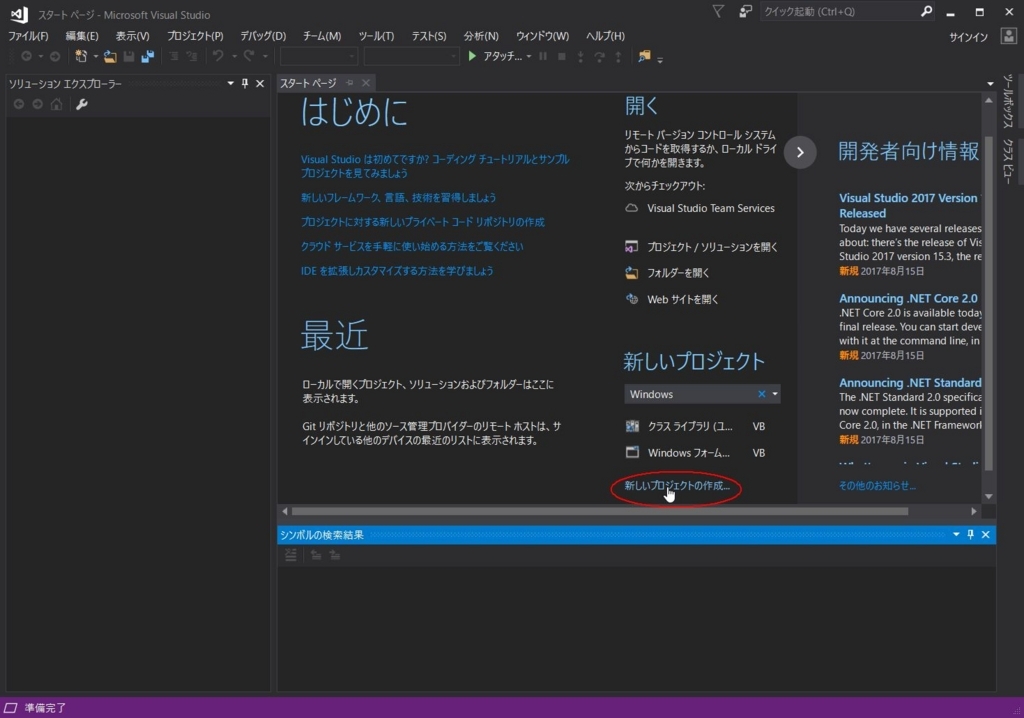Viewport: 1024px width, 718px height.
Task: Click the Solution Explorer back arrow icon
Action: (19, 104)
